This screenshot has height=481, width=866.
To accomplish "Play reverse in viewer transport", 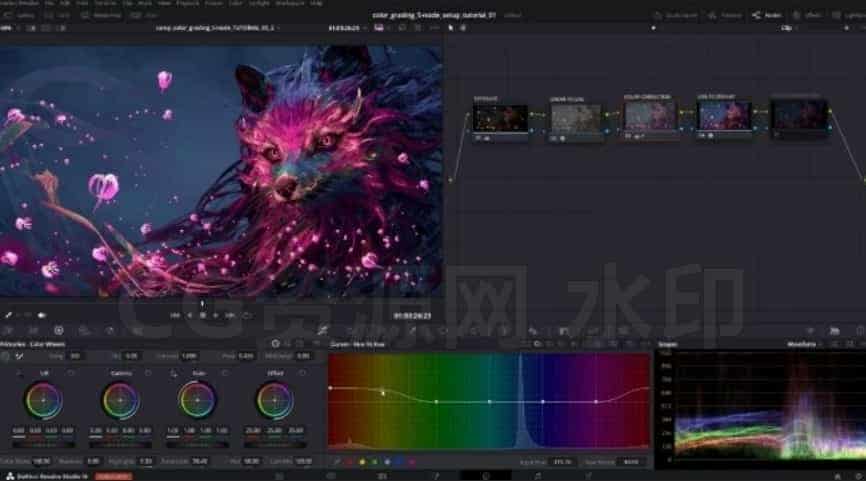I will point(189,315).
